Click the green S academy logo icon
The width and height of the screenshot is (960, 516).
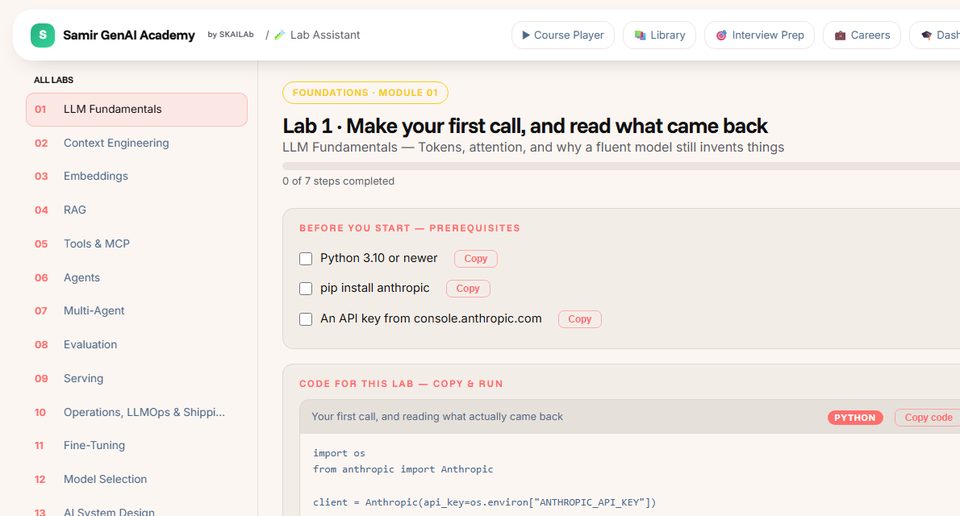click(43, 36)
